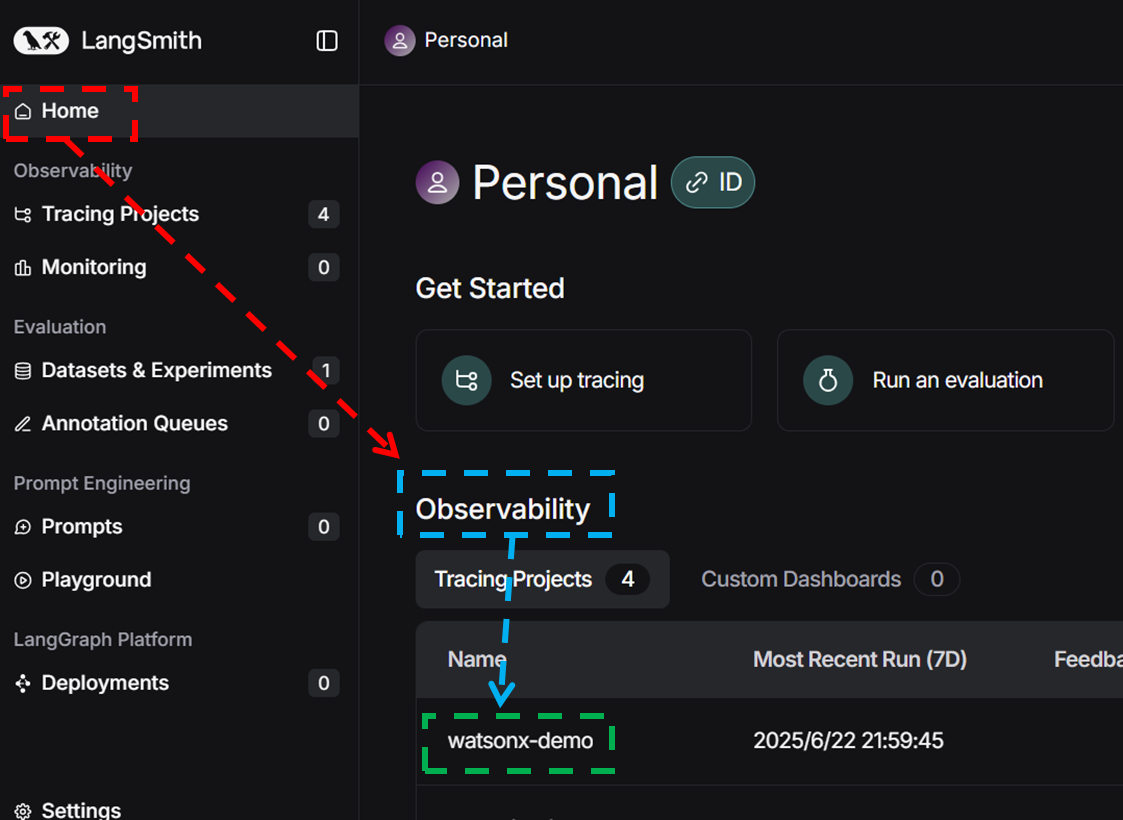
Task: Click the Run an evaluation flask icon
Action: [828, 380]
